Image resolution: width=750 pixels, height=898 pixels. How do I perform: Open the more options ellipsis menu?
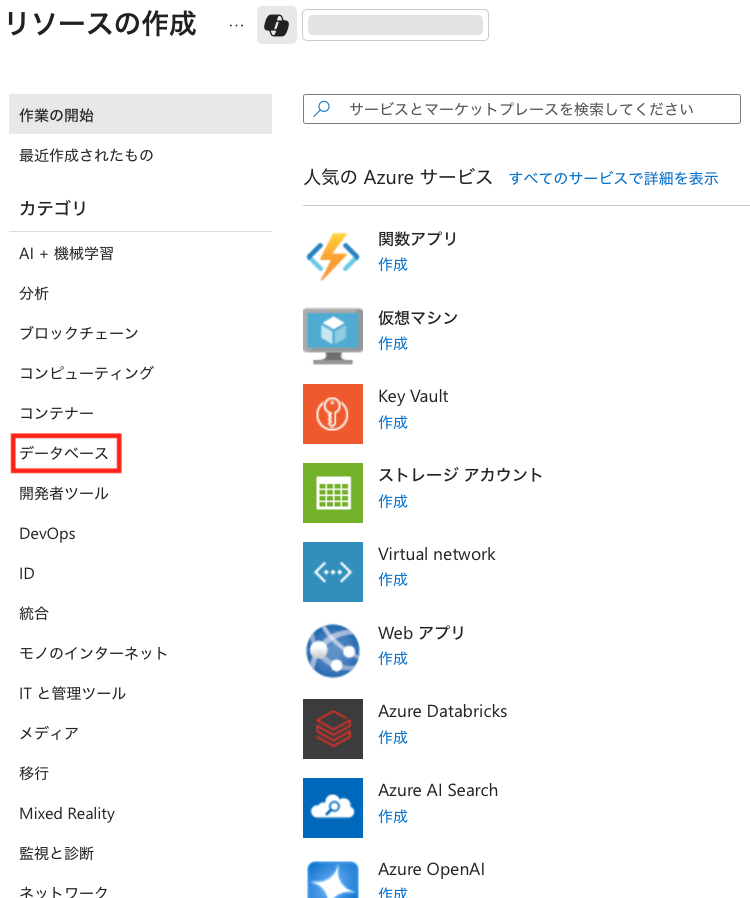pyautogui.click(x=236, y=25)
